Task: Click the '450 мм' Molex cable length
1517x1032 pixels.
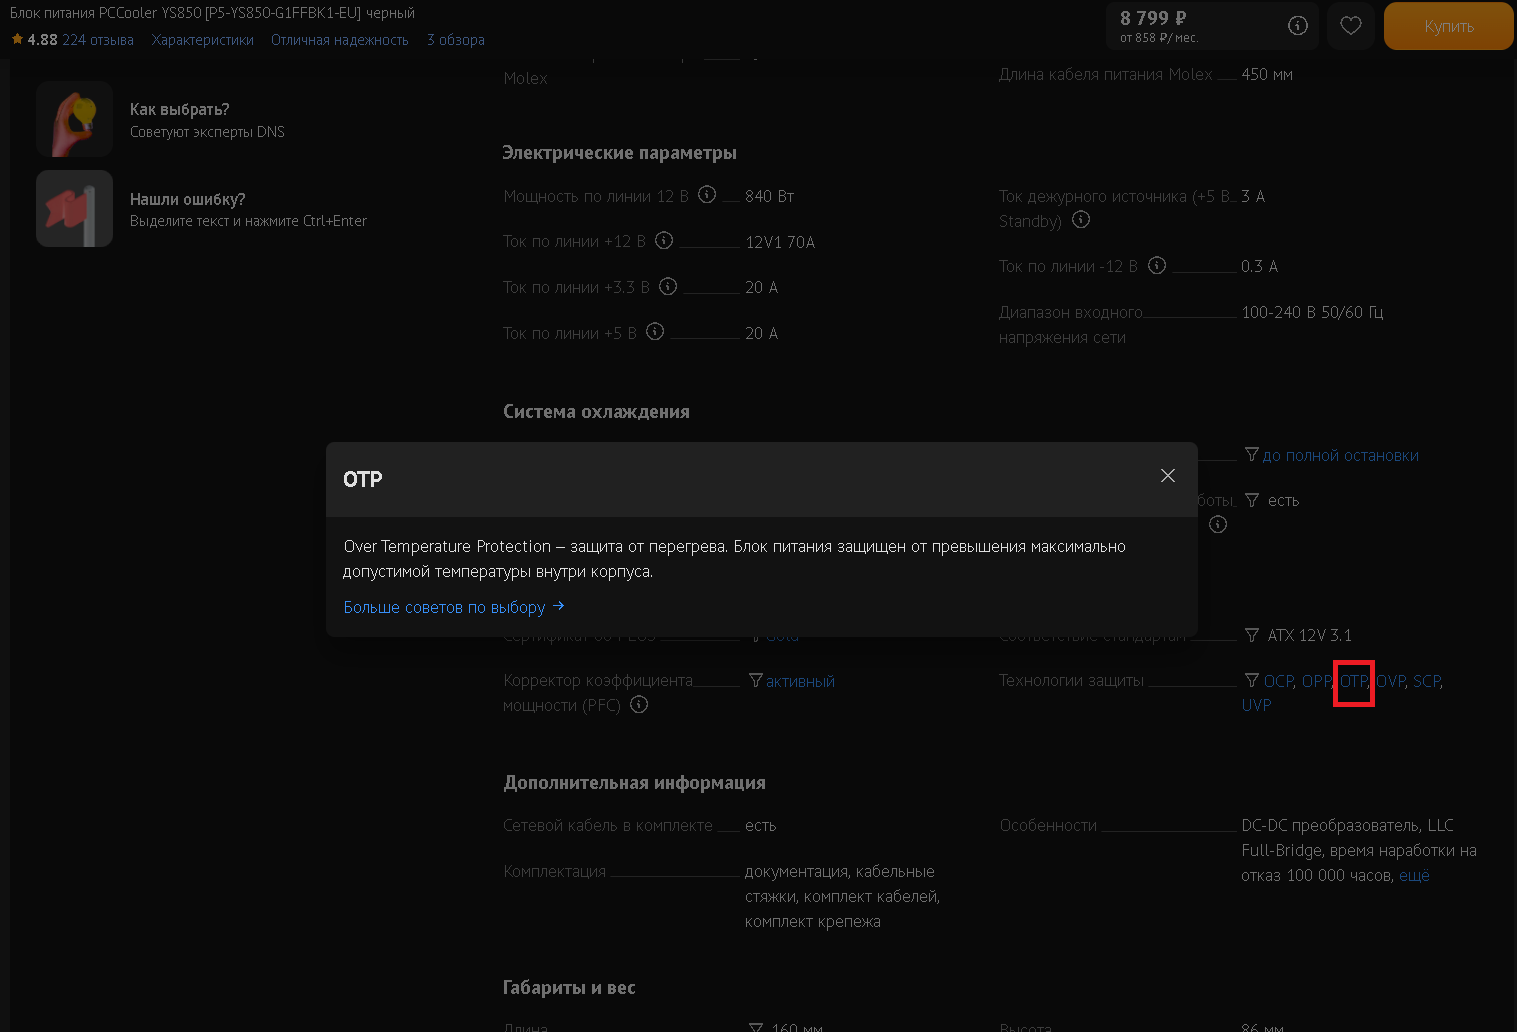Action: click(x=1267, y=74)
